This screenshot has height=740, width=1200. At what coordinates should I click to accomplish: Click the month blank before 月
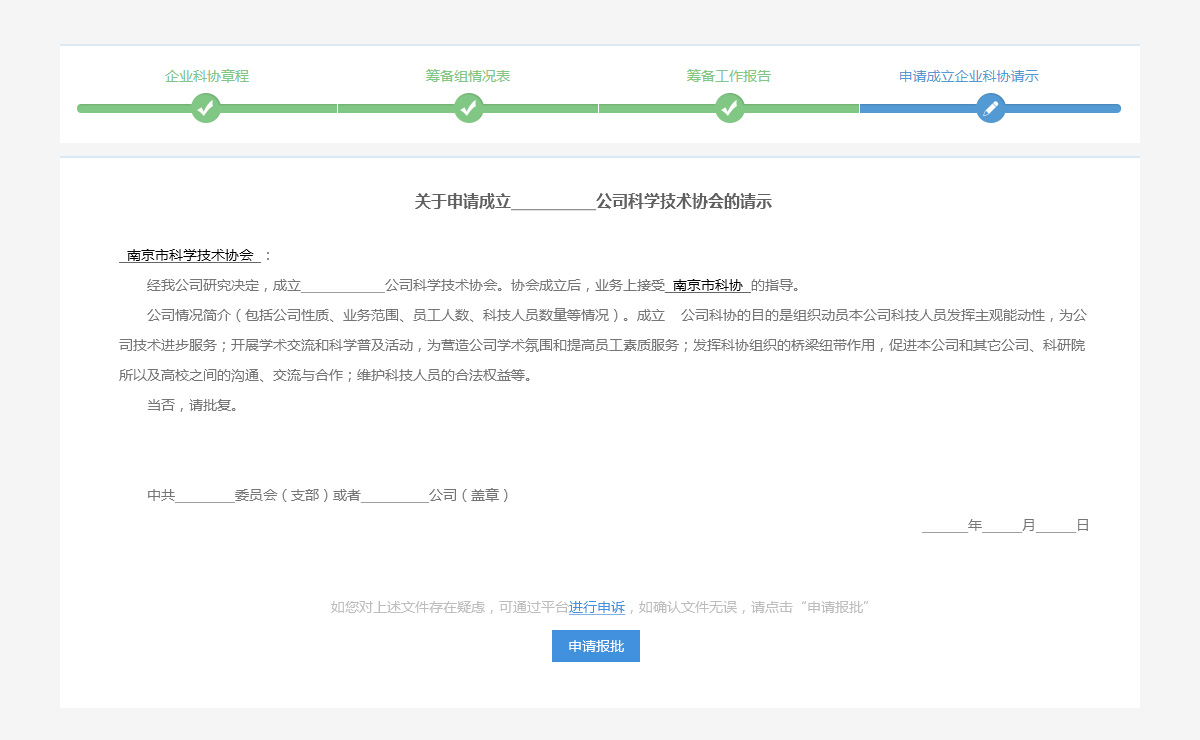click(x=1001, y=526)
